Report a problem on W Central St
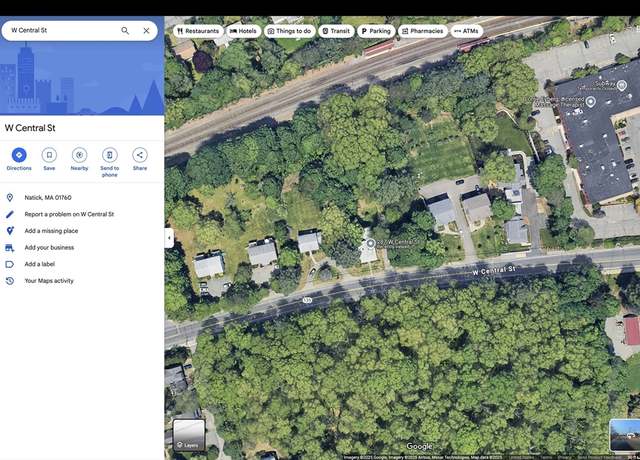This screenshot has height=460, width=640. 82,214
